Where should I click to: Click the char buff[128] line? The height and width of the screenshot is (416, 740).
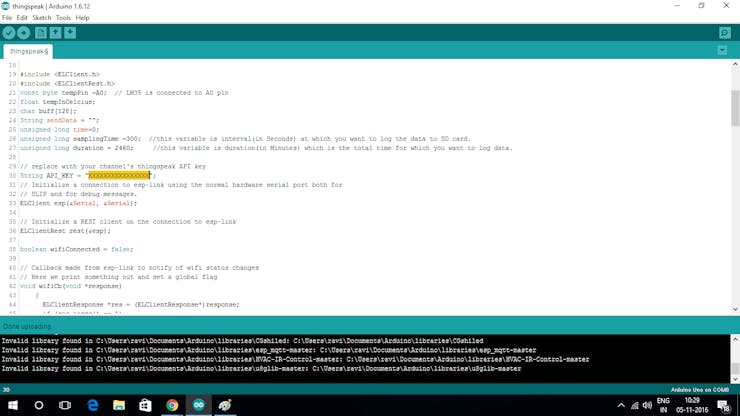48,111
